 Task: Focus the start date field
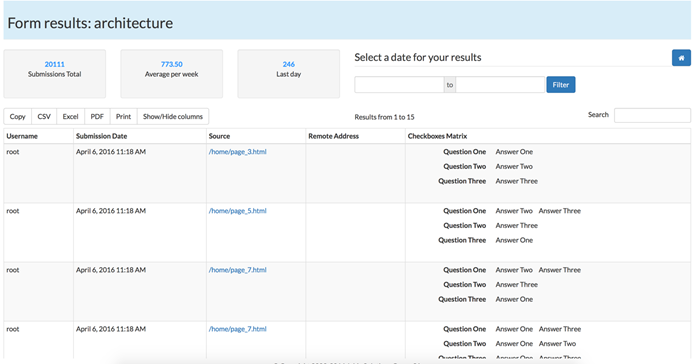399,85
